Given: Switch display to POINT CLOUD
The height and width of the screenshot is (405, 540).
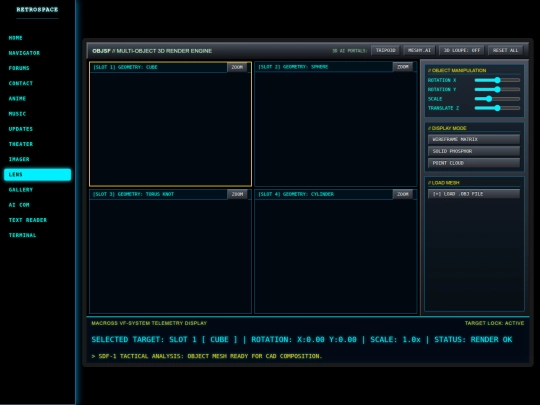Looking at the screenshot, I should pyautogui.click(x=474, y=163).
